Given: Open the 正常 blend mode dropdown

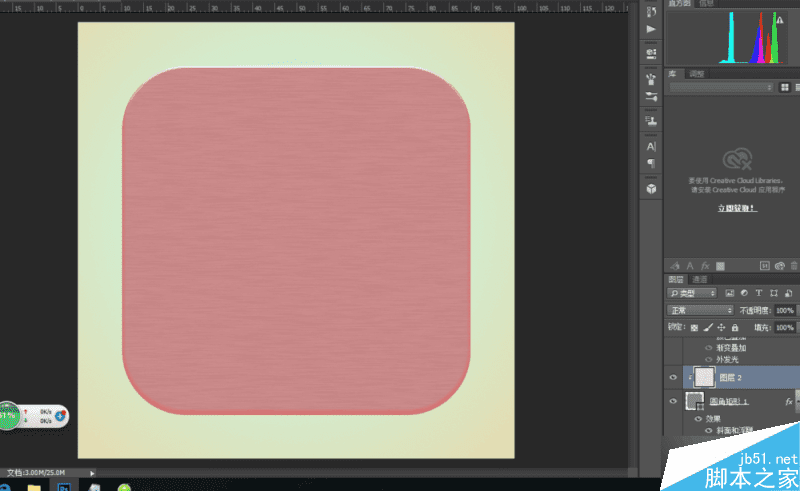Looking at the screenshot, I should (700, 310).
